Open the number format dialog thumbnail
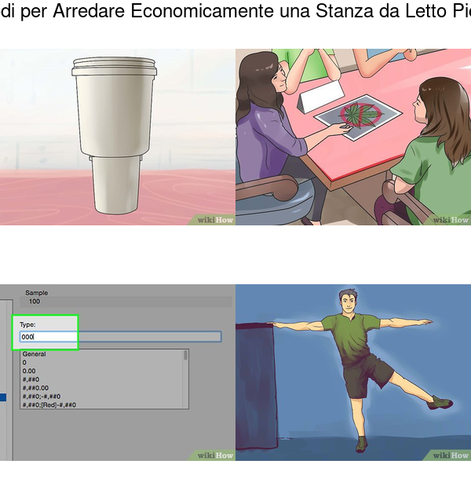 tap(117, 372)
